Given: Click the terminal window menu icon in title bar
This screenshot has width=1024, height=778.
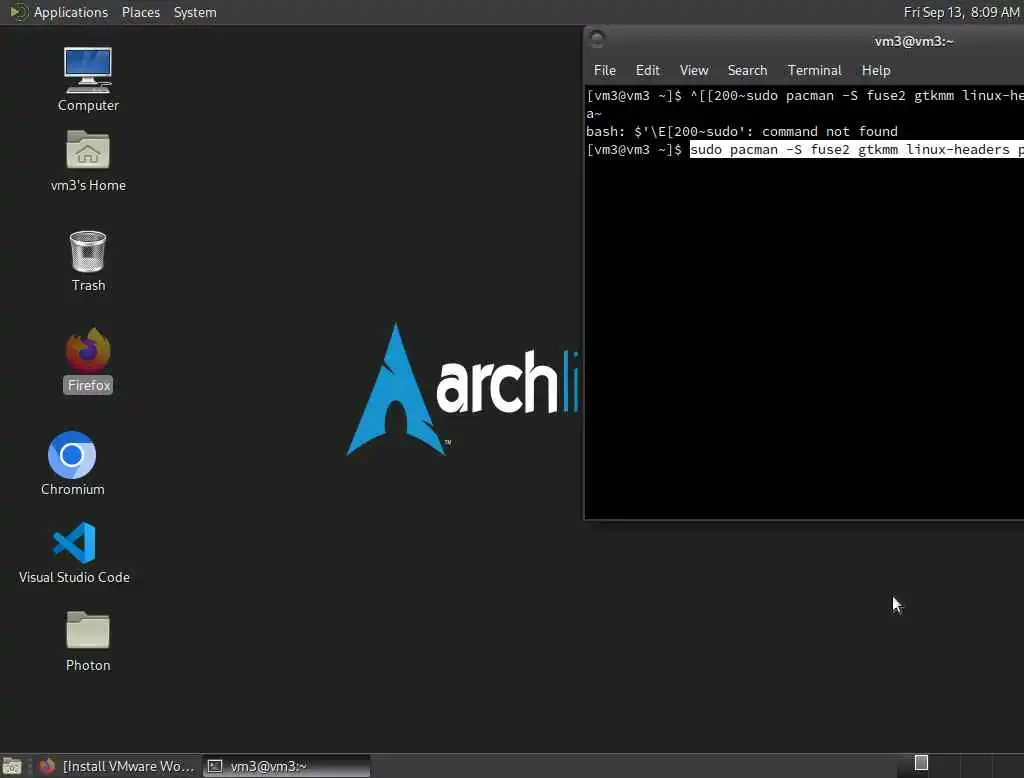Looking at the screenshot, I should (597, 39).
